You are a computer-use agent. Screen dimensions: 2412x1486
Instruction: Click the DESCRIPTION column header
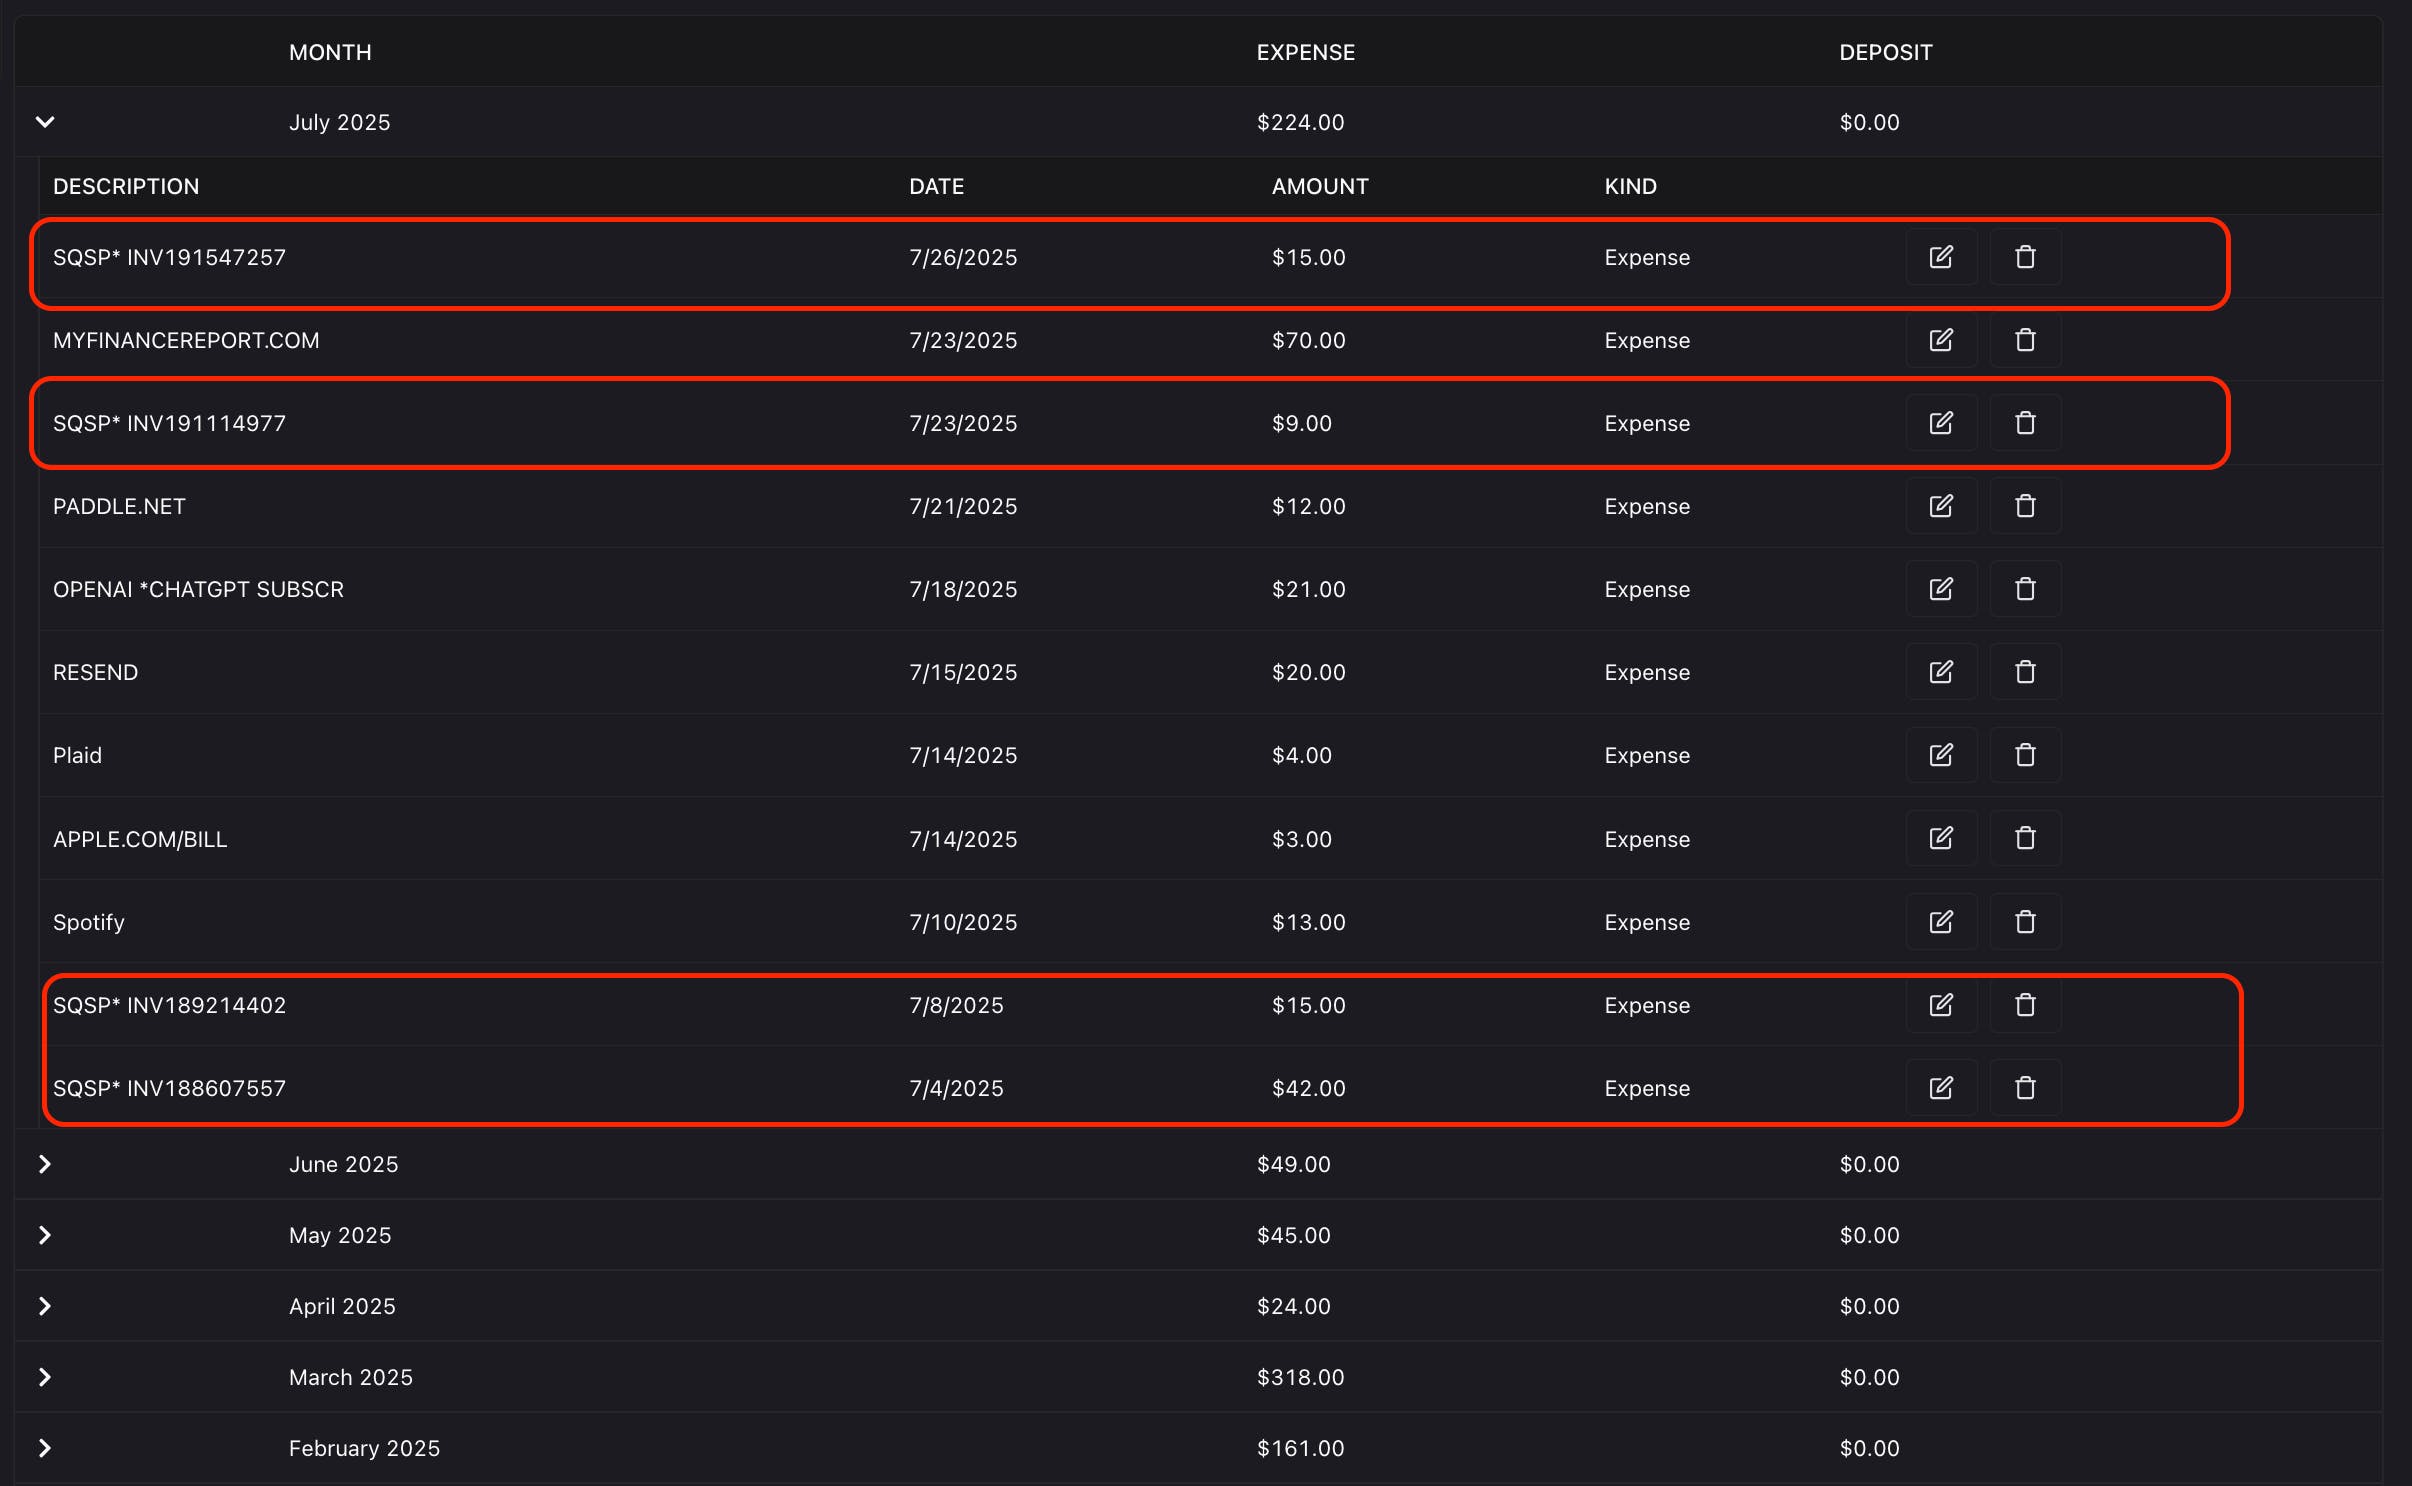coord(126,186)
